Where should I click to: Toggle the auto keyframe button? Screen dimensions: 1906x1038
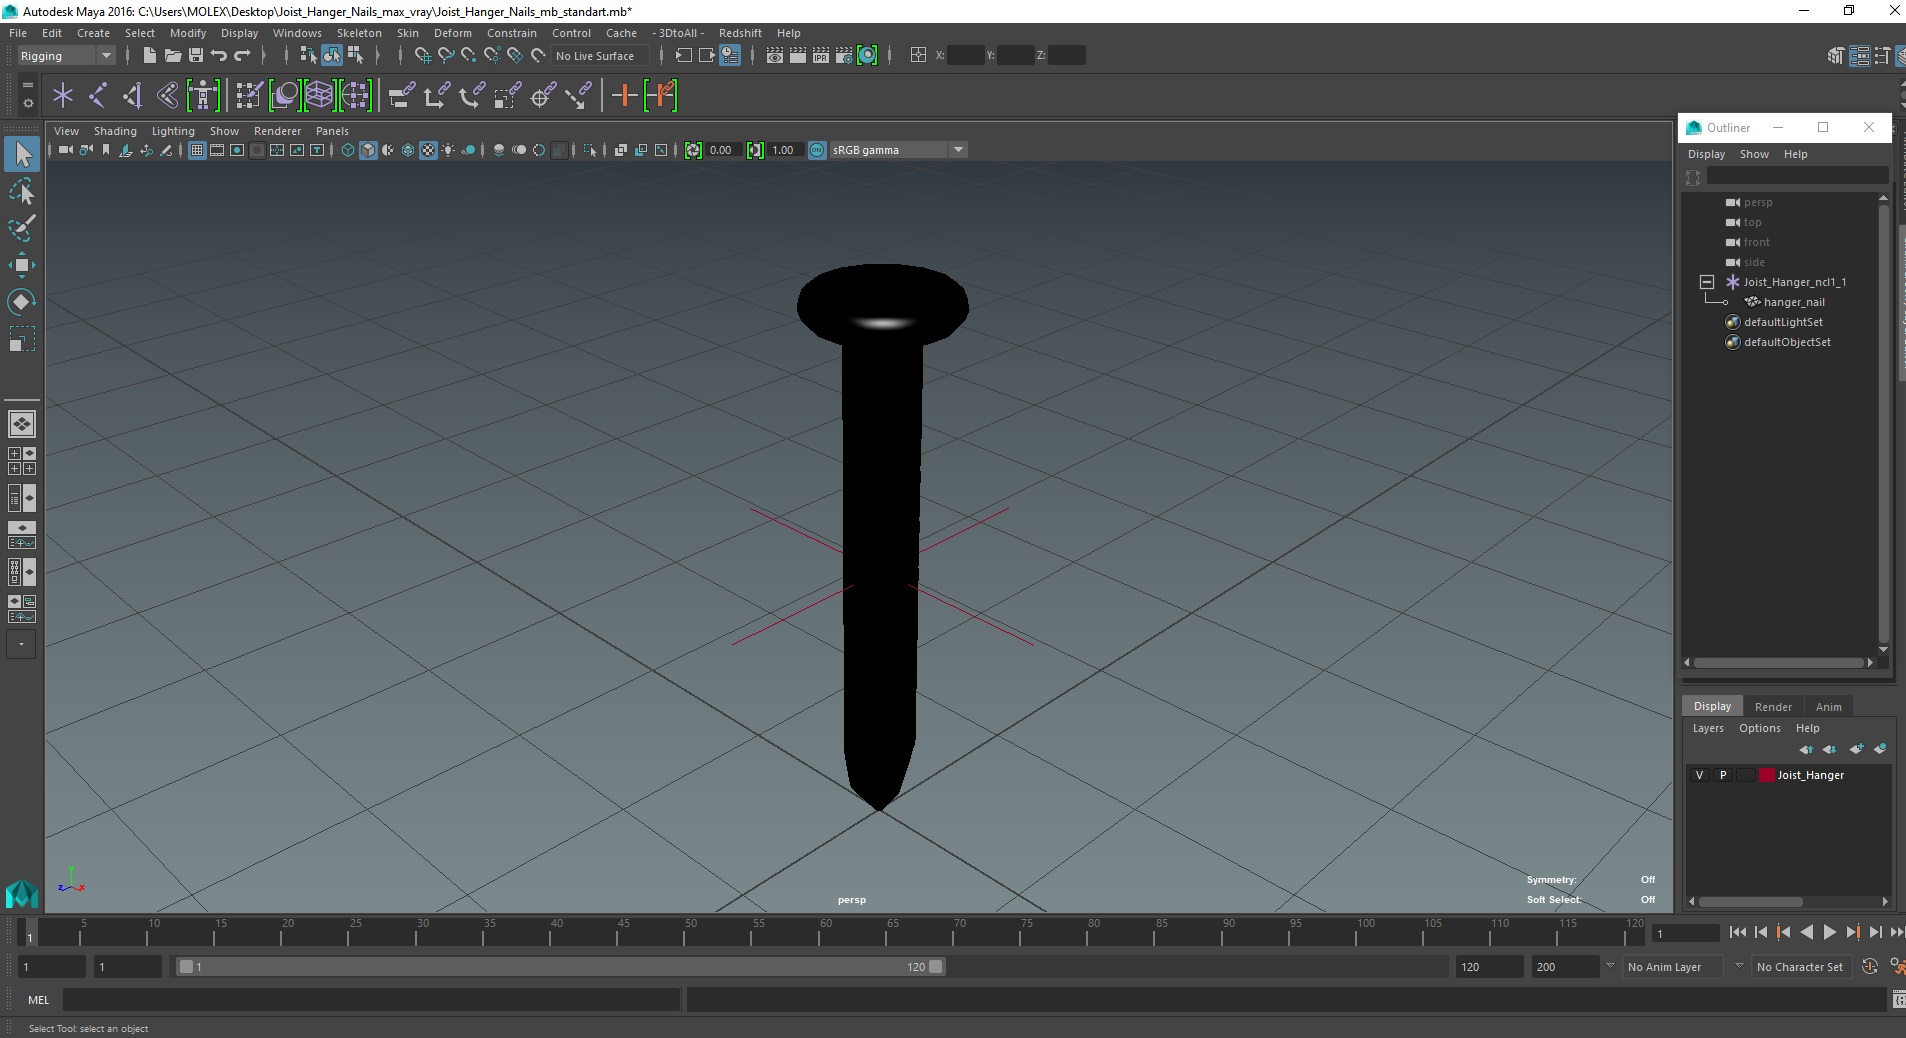(1869, 967)
